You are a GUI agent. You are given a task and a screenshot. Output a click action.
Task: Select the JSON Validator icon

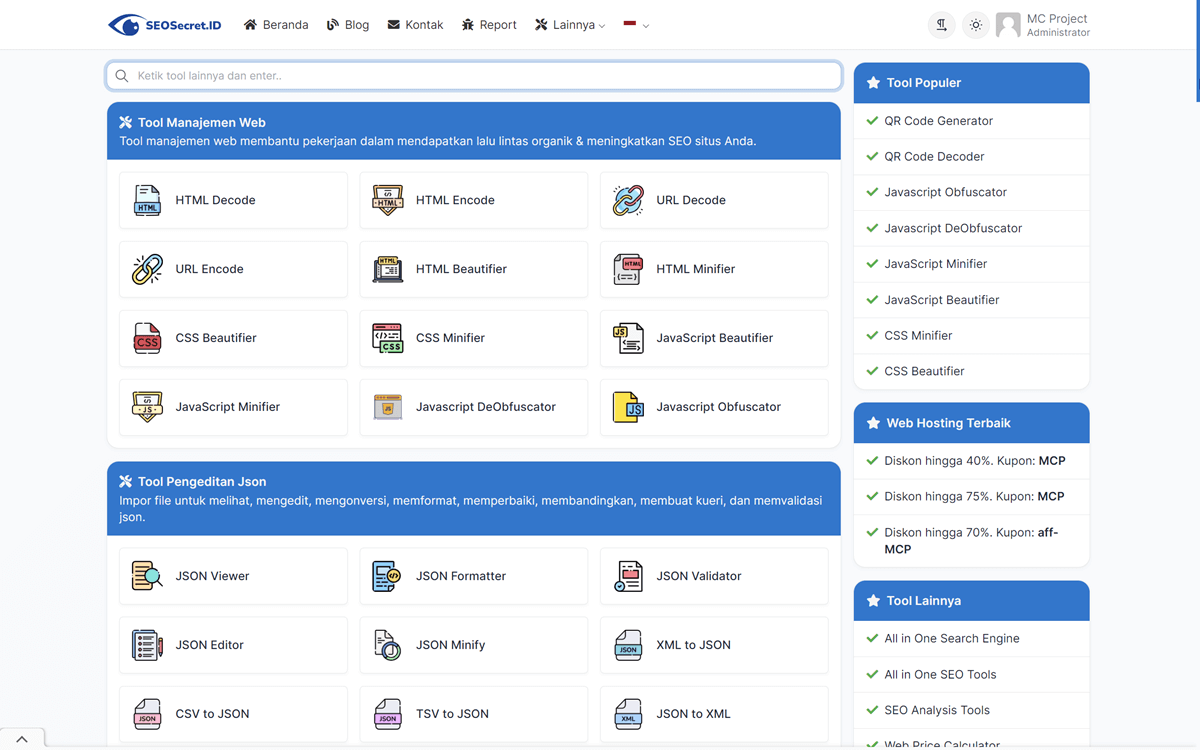[627, 576]
